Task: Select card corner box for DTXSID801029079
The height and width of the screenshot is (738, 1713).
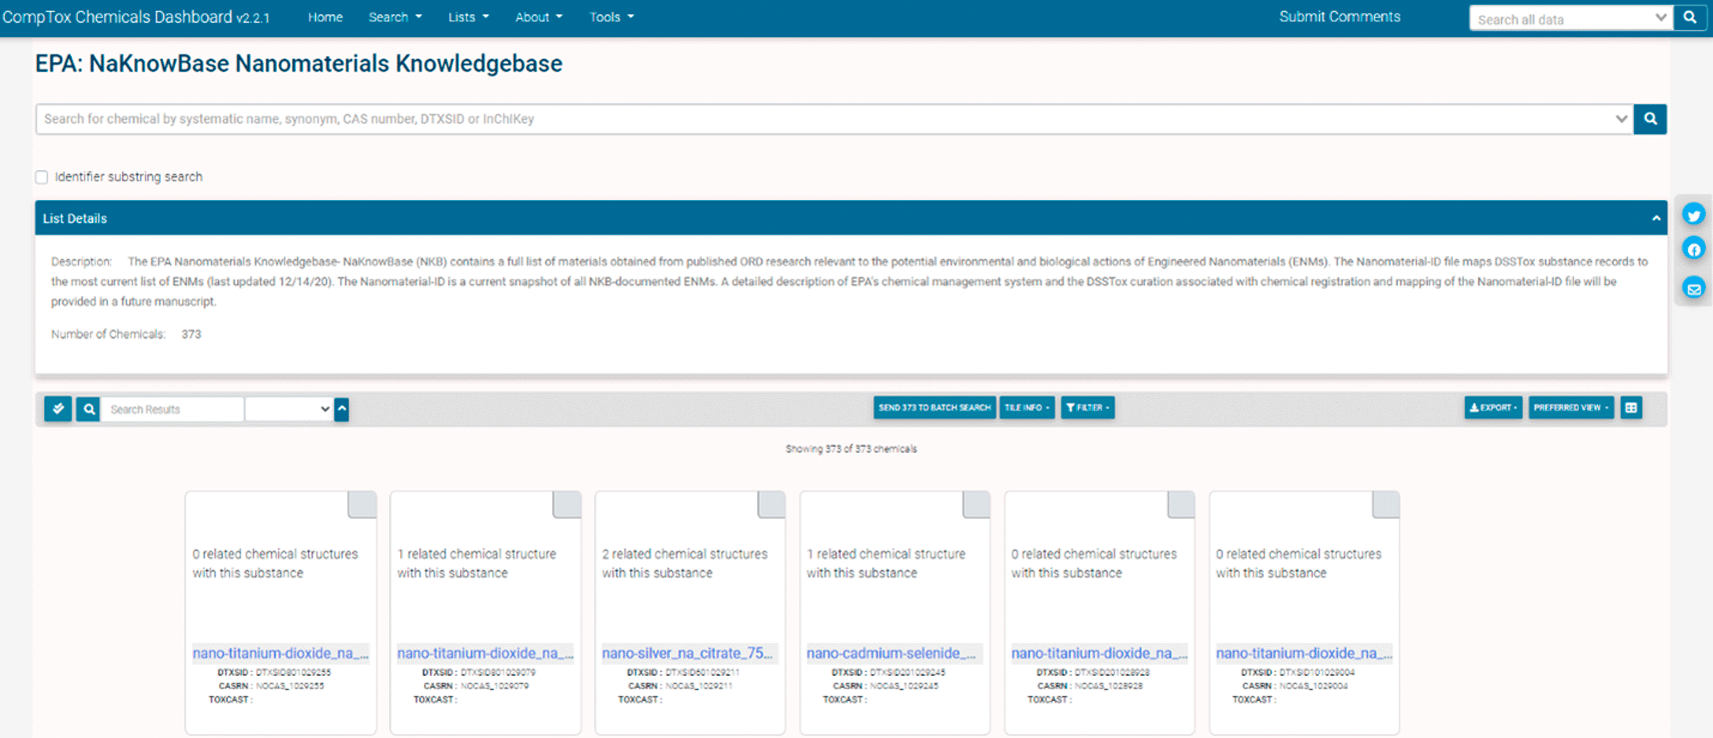Action: [x=567, y=504]
